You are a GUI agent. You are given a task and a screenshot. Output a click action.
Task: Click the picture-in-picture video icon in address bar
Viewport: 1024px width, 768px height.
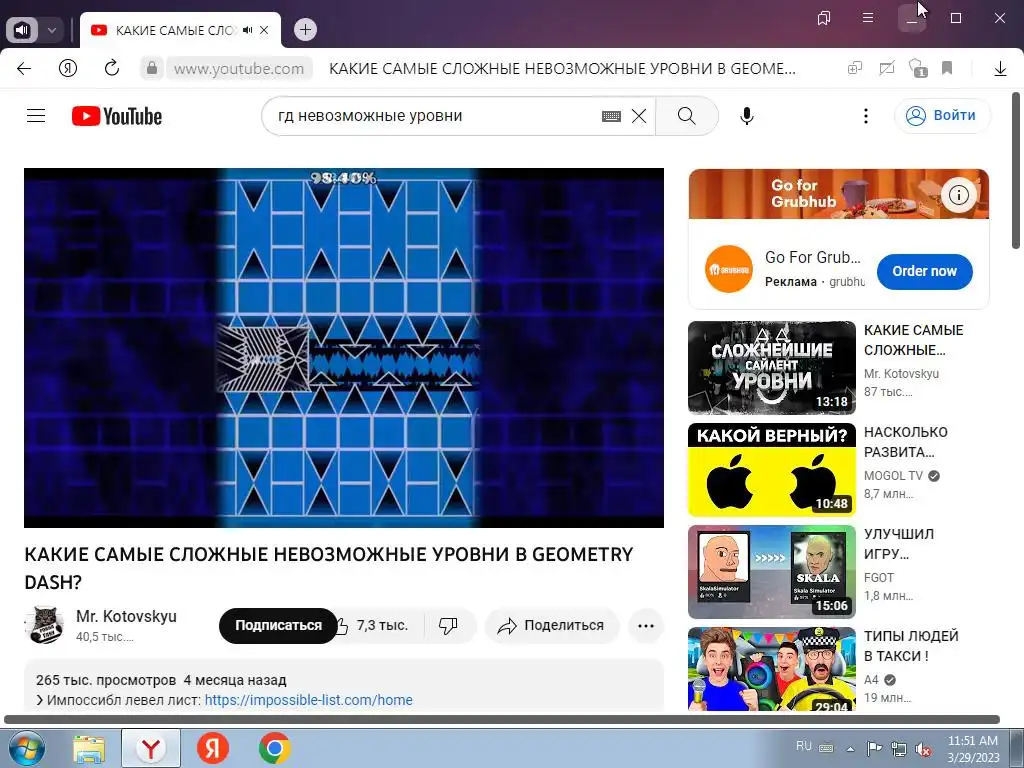[886, 68]
